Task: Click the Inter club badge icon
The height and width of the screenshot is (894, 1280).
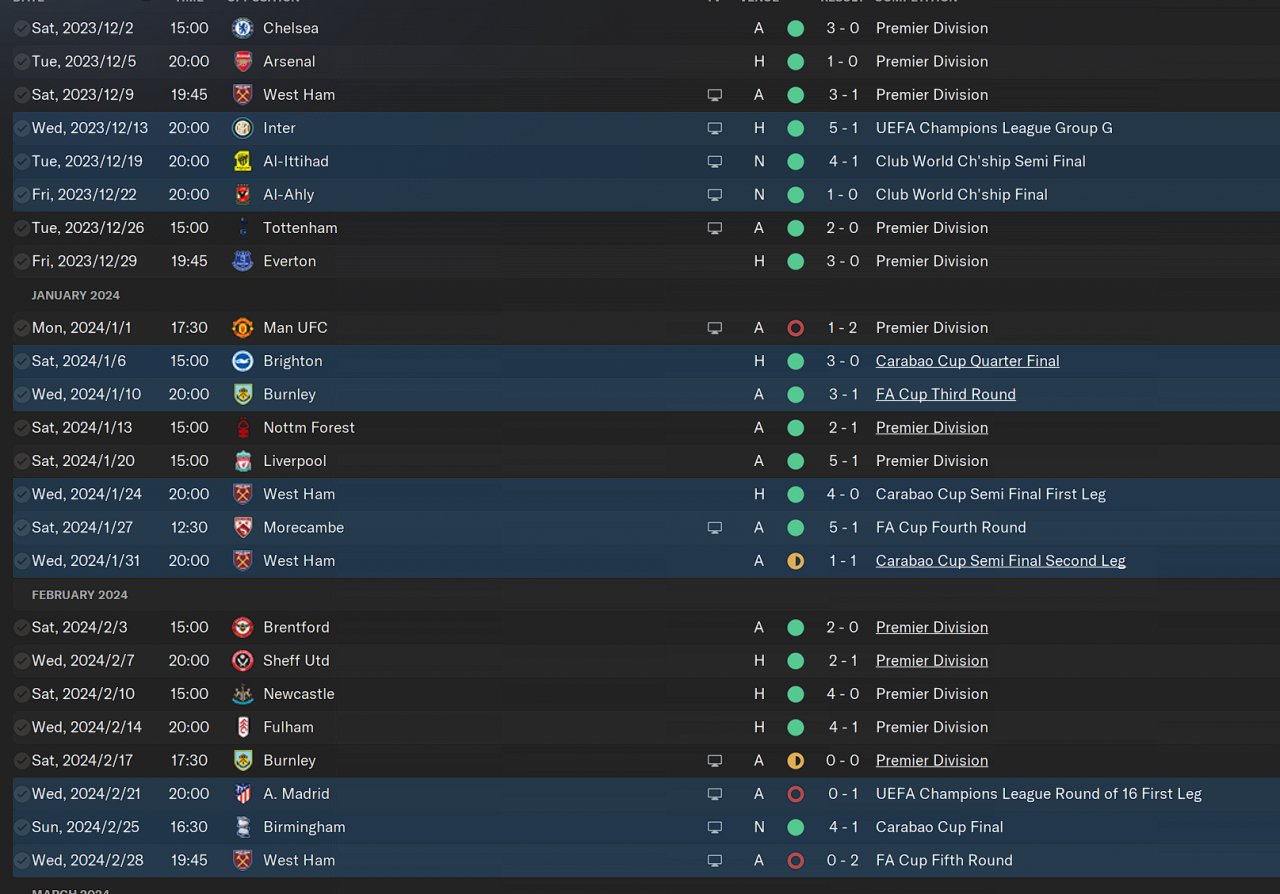Action: (x=242, y=128)
